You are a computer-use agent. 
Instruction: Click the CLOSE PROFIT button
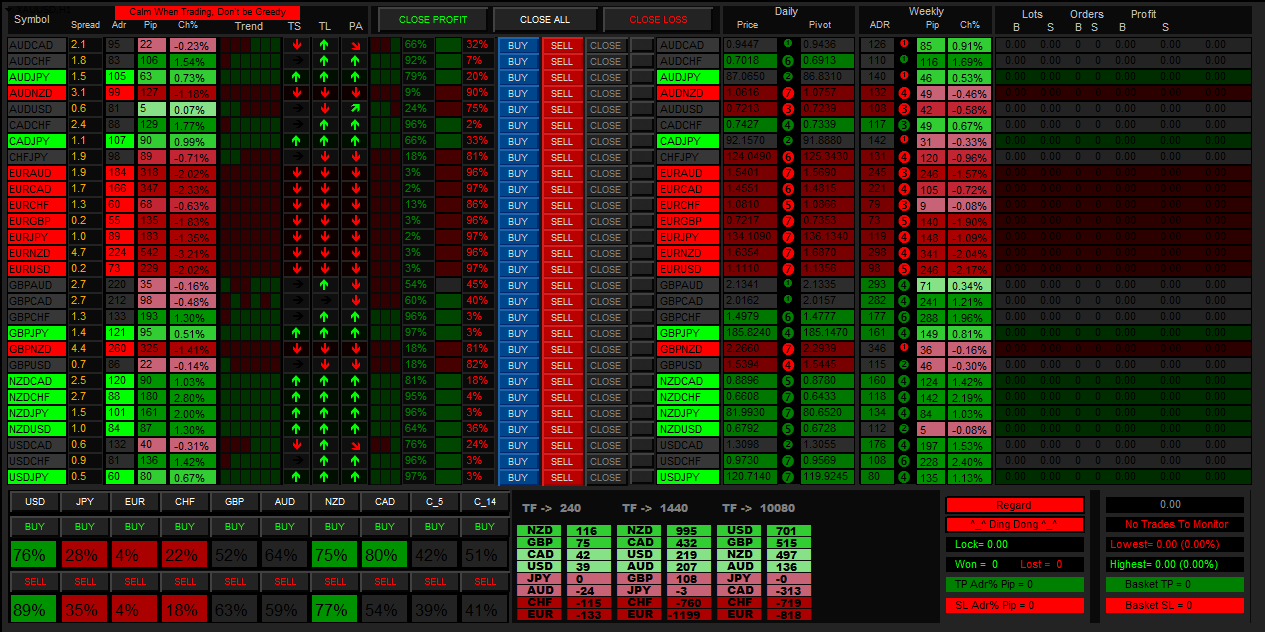coord(433,19)
